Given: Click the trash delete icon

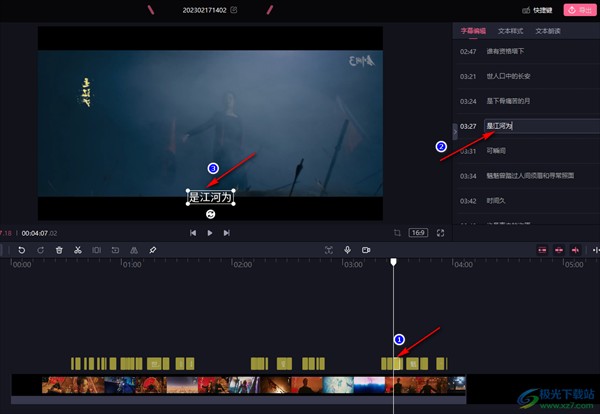Looking at the screenshot, I should click(x=59, y=249).
